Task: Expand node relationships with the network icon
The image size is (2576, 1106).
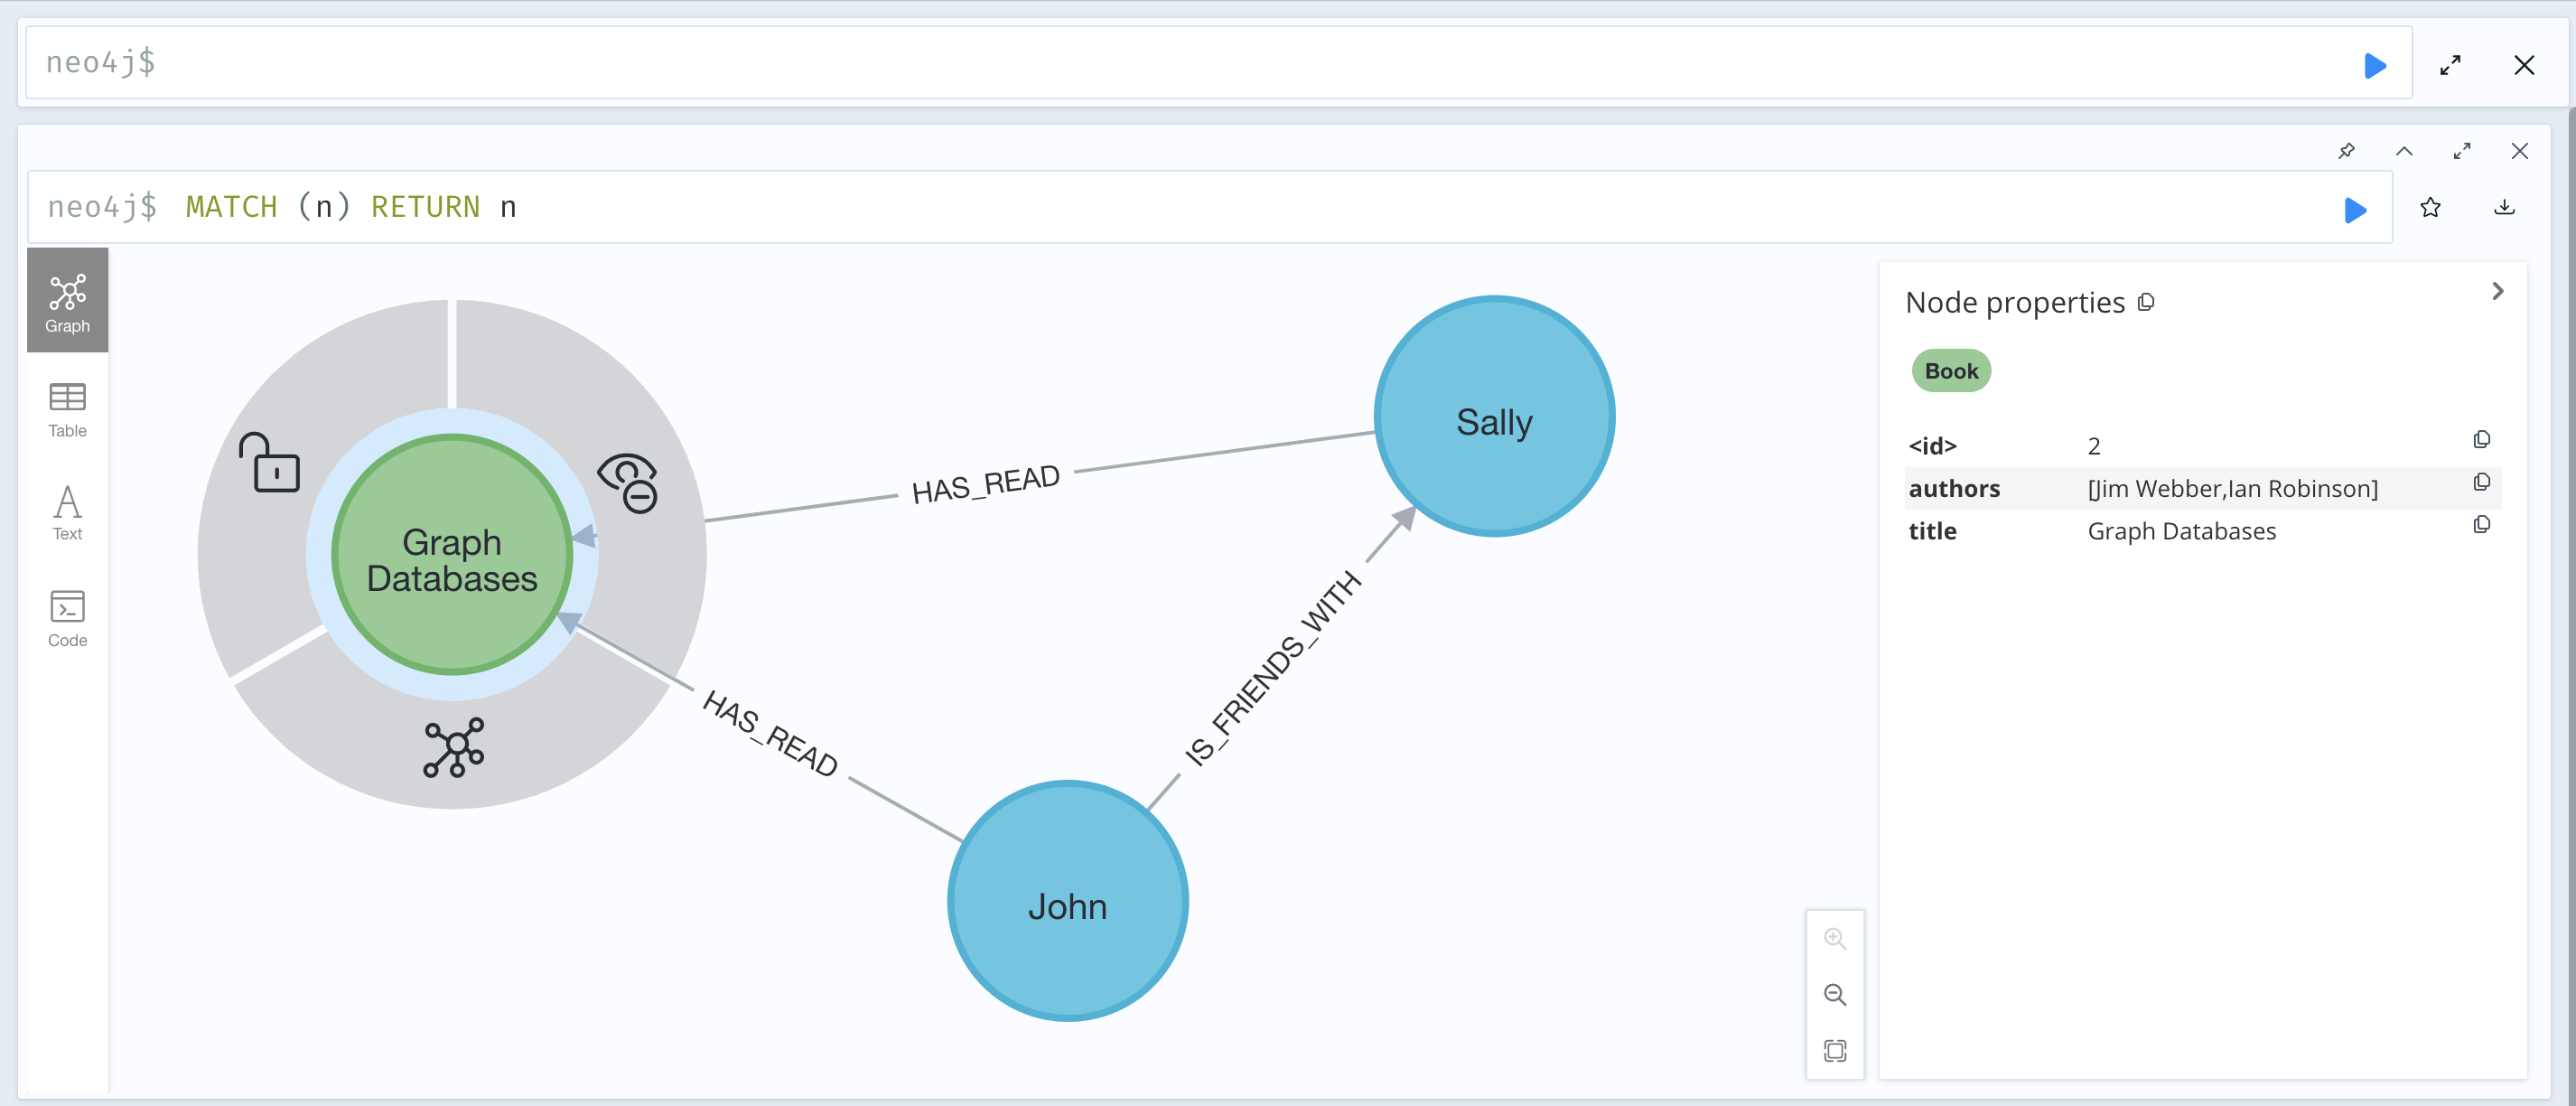Action: [x=454, y=747]
